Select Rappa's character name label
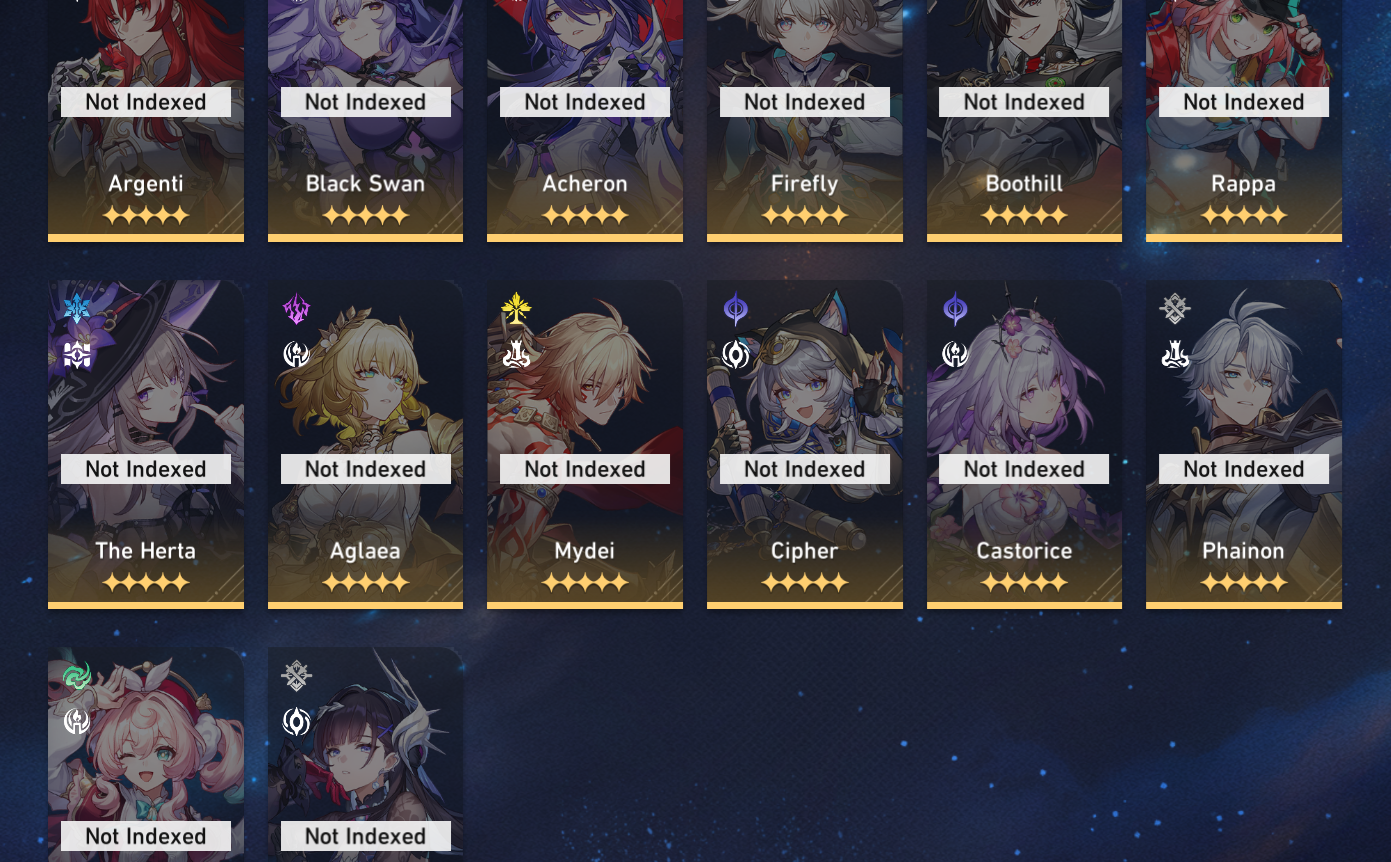The image size is (1391, 862). [1243, 184]
